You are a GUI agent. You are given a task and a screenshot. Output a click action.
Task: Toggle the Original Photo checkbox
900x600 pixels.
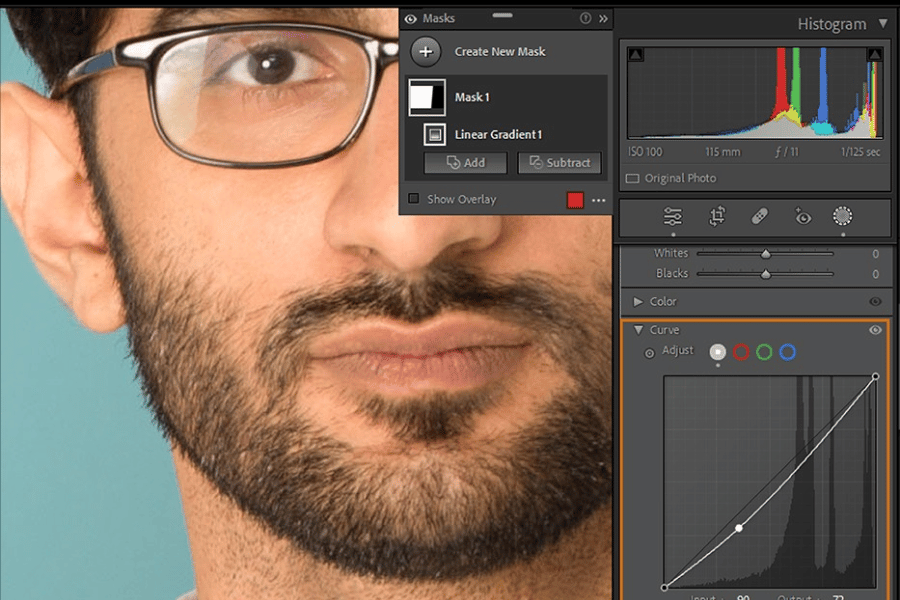632,179
